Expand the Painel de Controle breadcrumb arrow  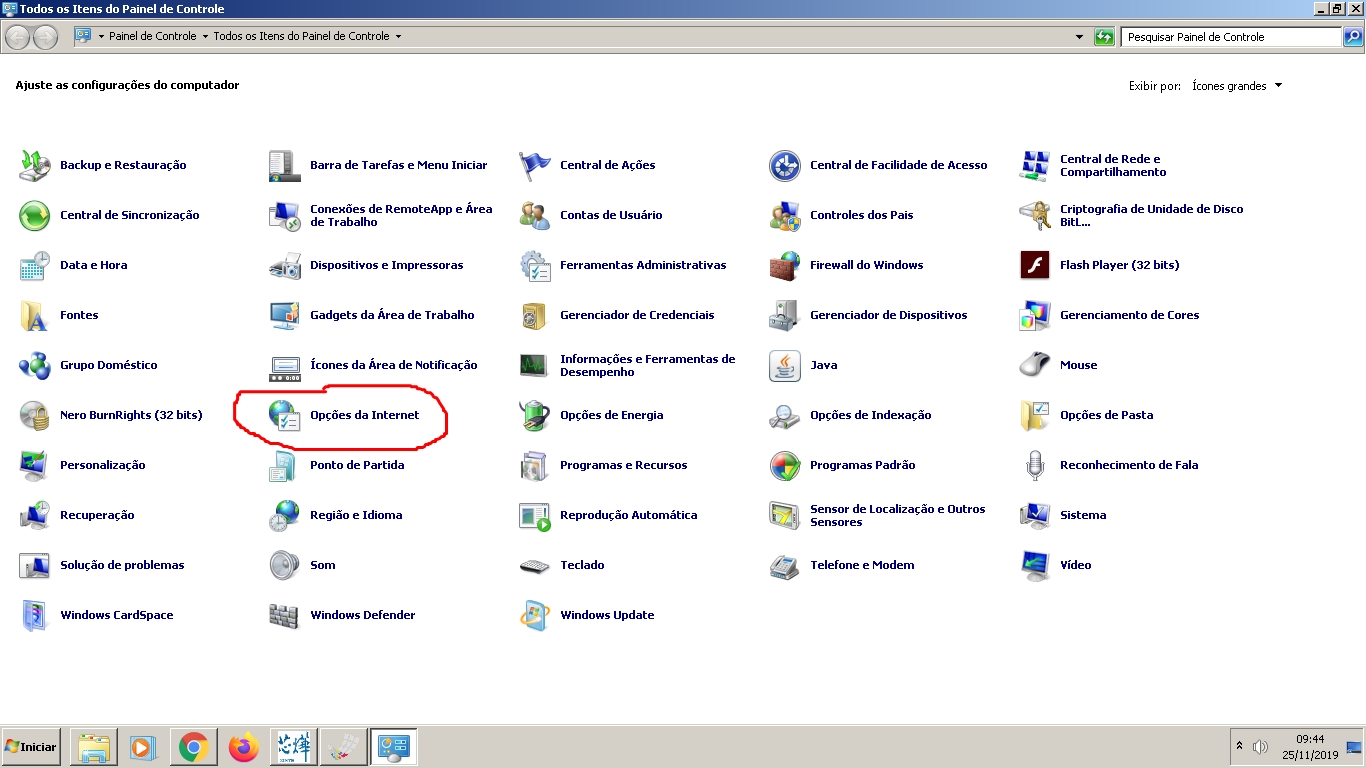click(x=205, y=36)
